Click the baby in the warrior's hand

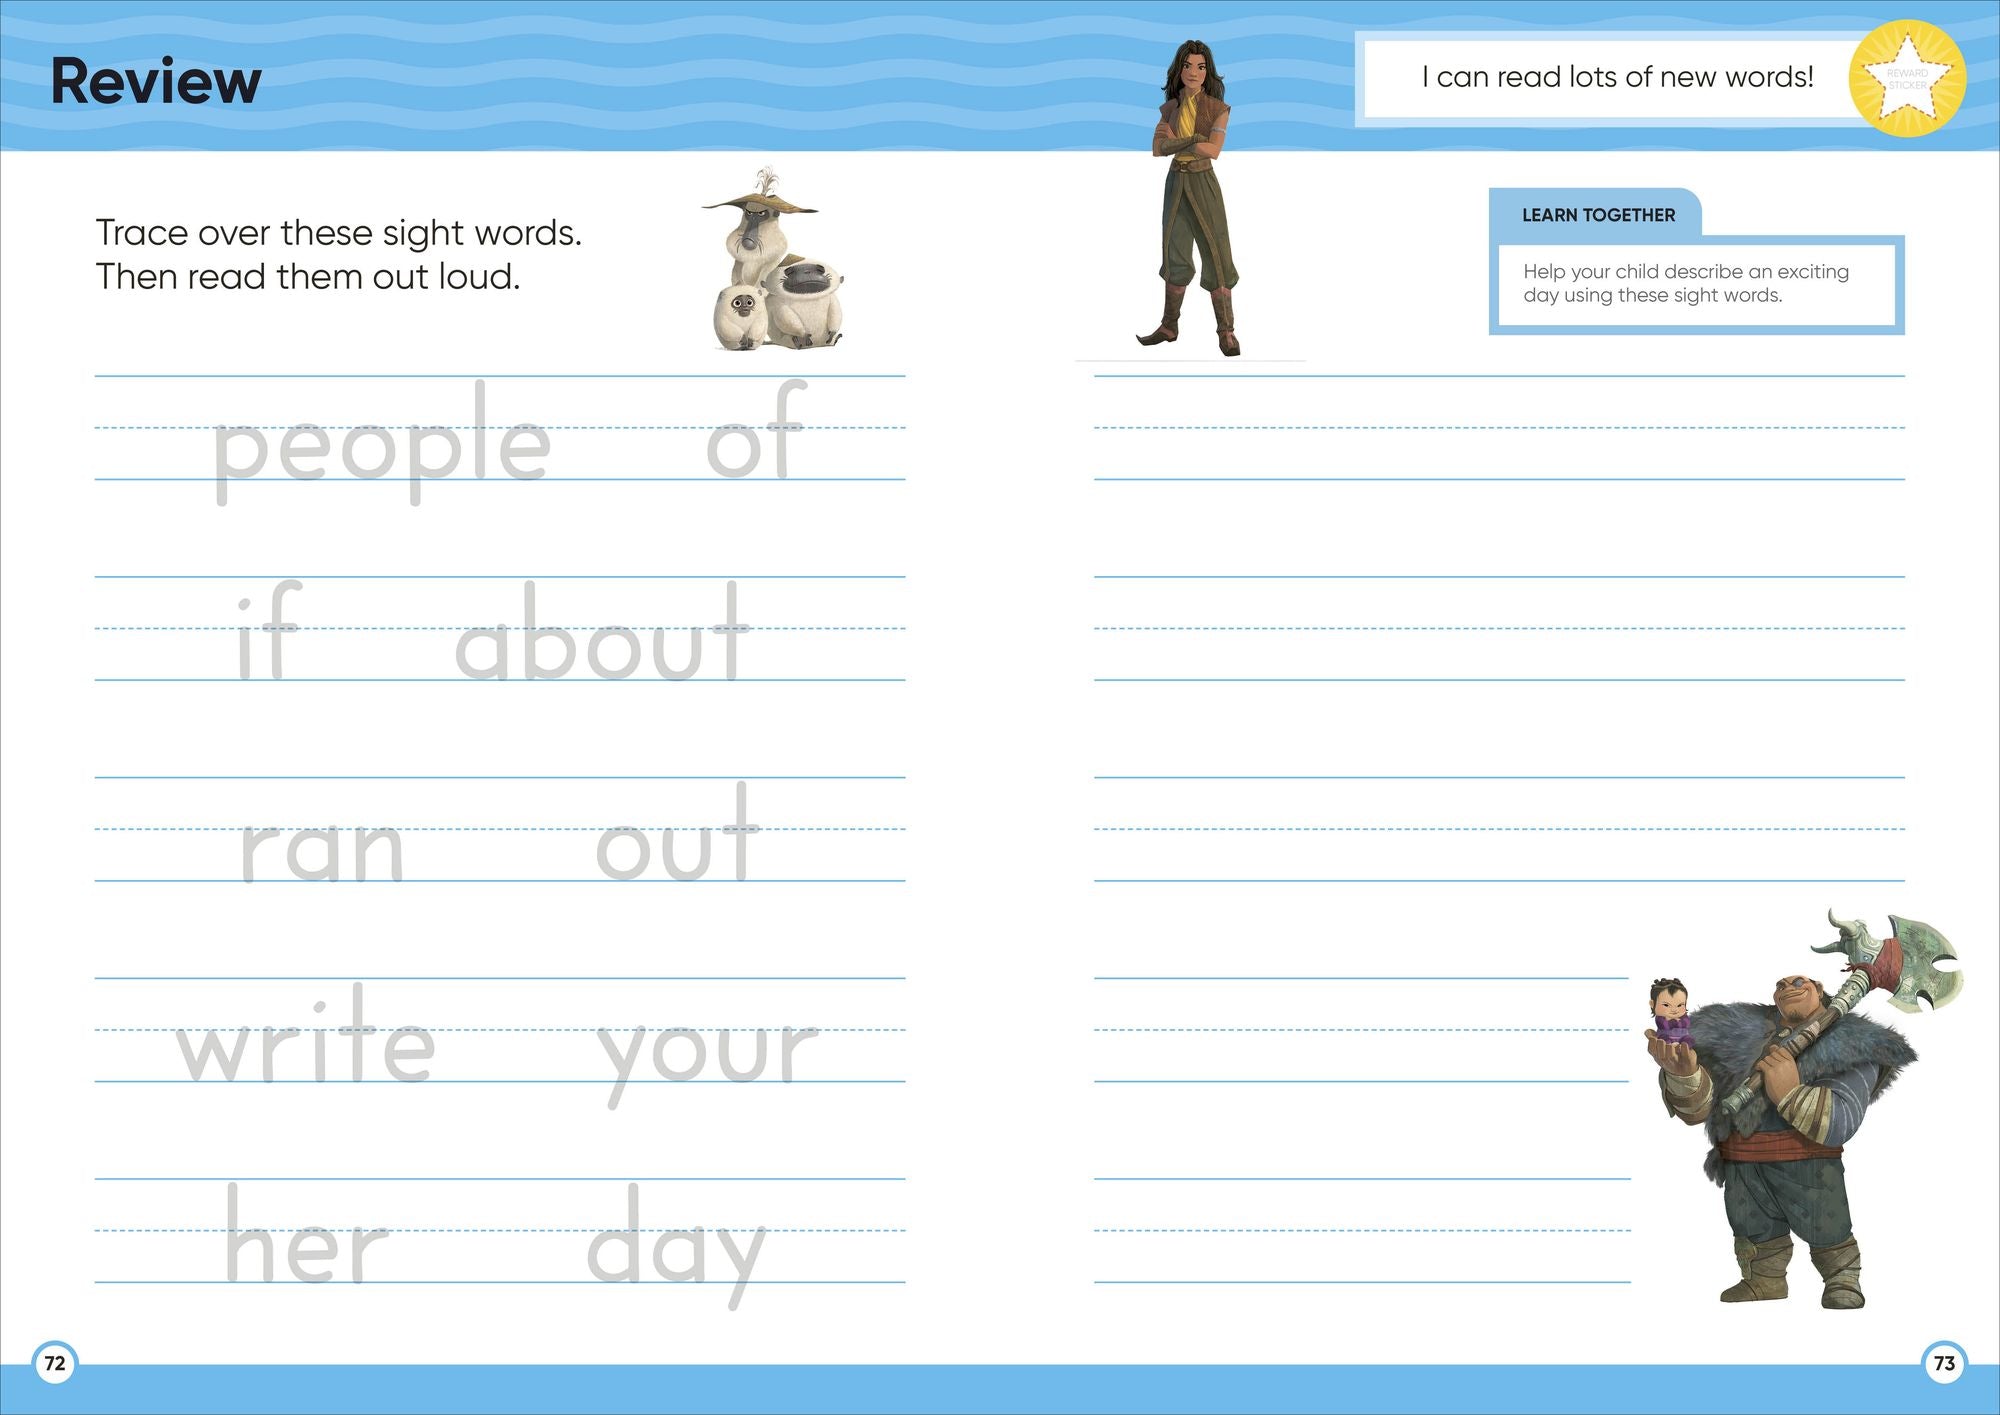pos(1670,1013)
